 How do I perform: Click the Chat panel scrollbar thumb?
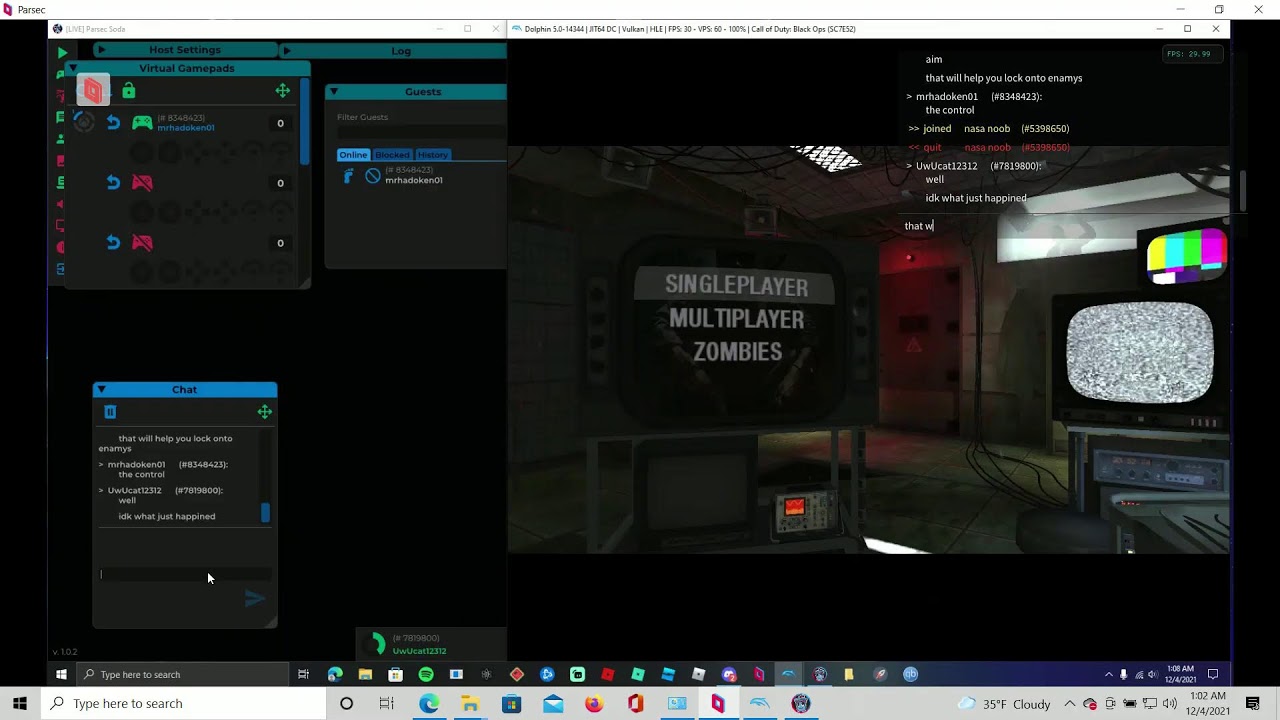click(265, 513)
